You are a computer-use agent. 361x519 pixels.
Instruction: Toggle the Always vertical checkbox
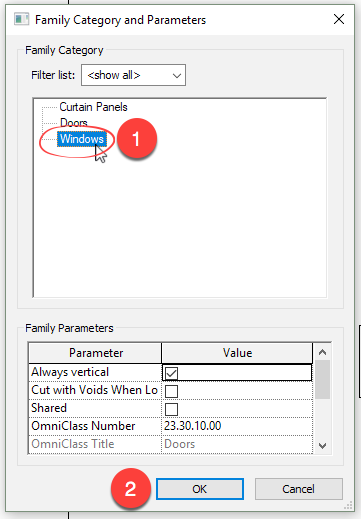click(171, 373)
